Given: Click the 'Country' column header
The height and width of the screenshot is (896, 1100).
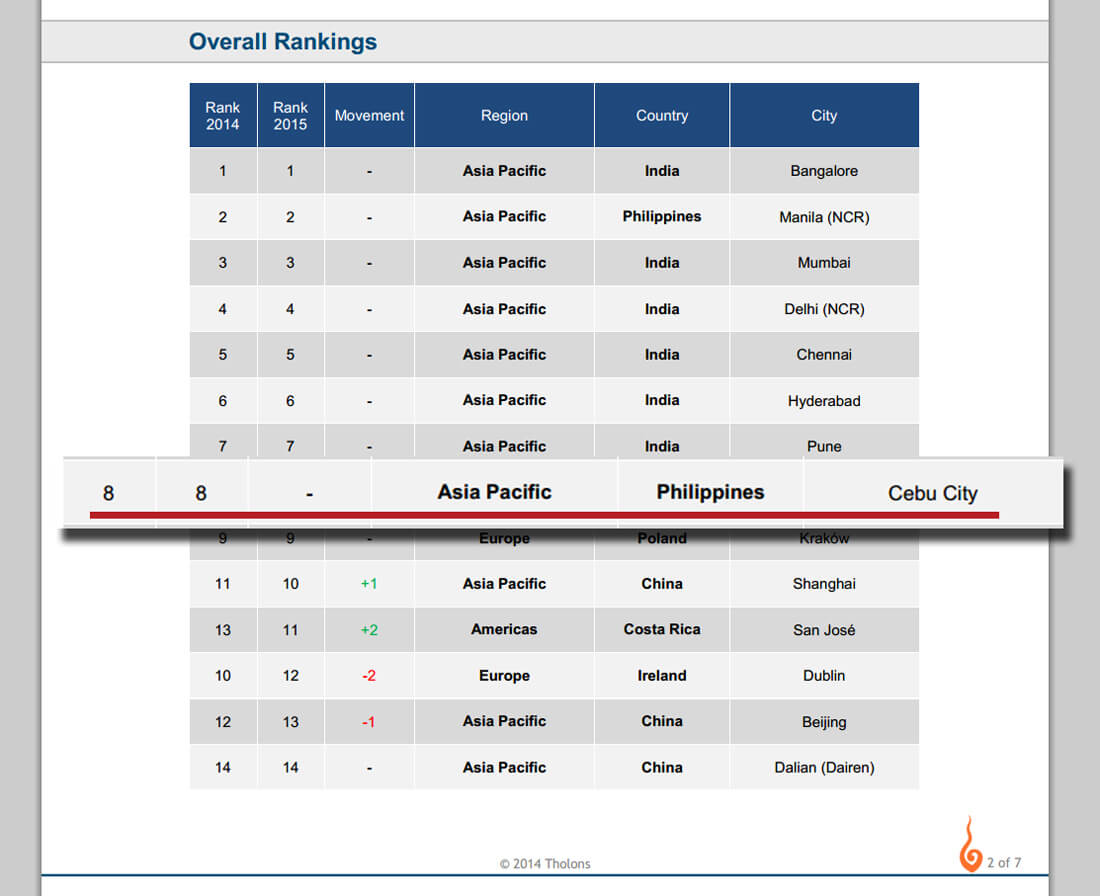Looking at the screenshot, I should pos(662,116).
